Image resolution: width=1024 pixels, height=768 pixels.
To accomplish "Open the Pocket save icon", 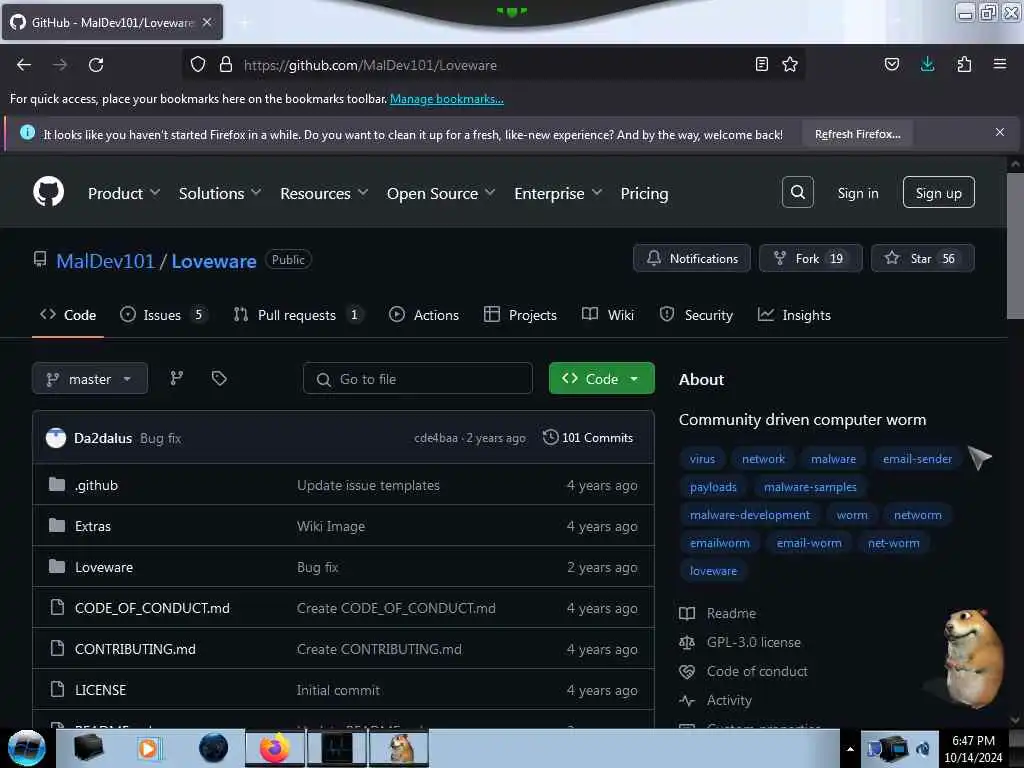I will click(x=892, y=64).
